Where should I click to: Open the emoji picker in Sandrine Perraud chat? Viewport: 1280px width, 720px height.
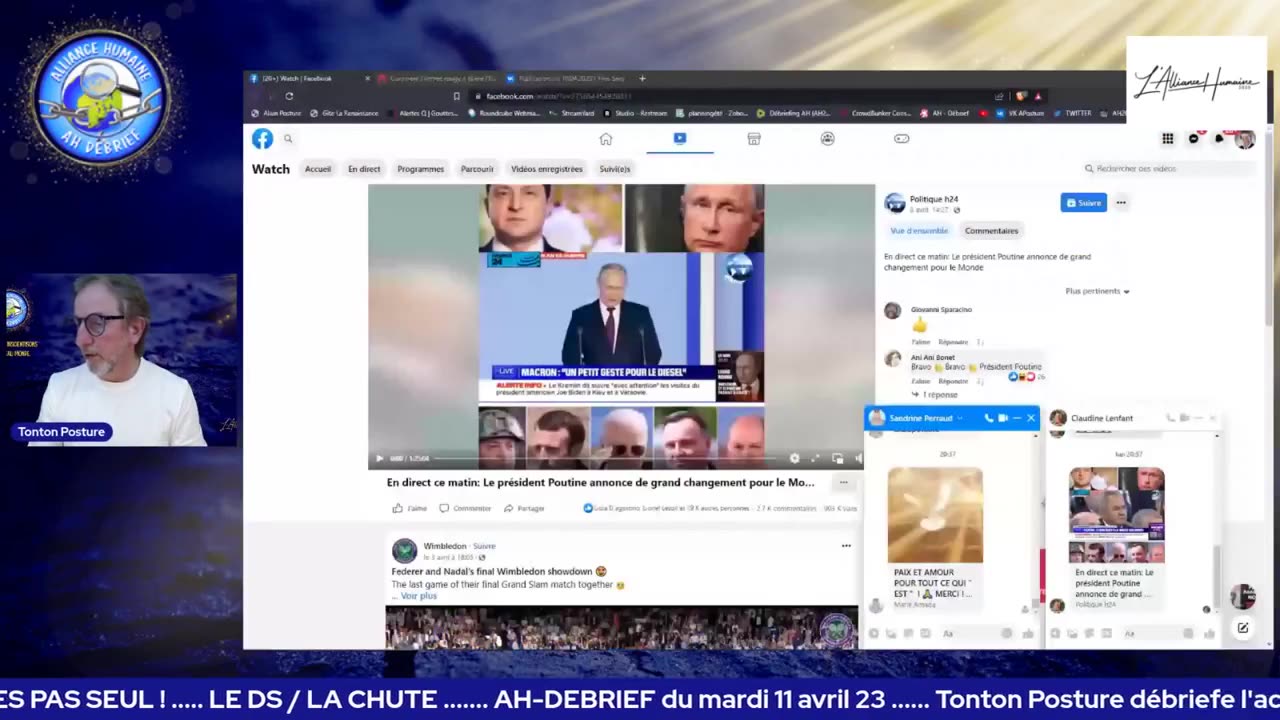[1006, 633]
